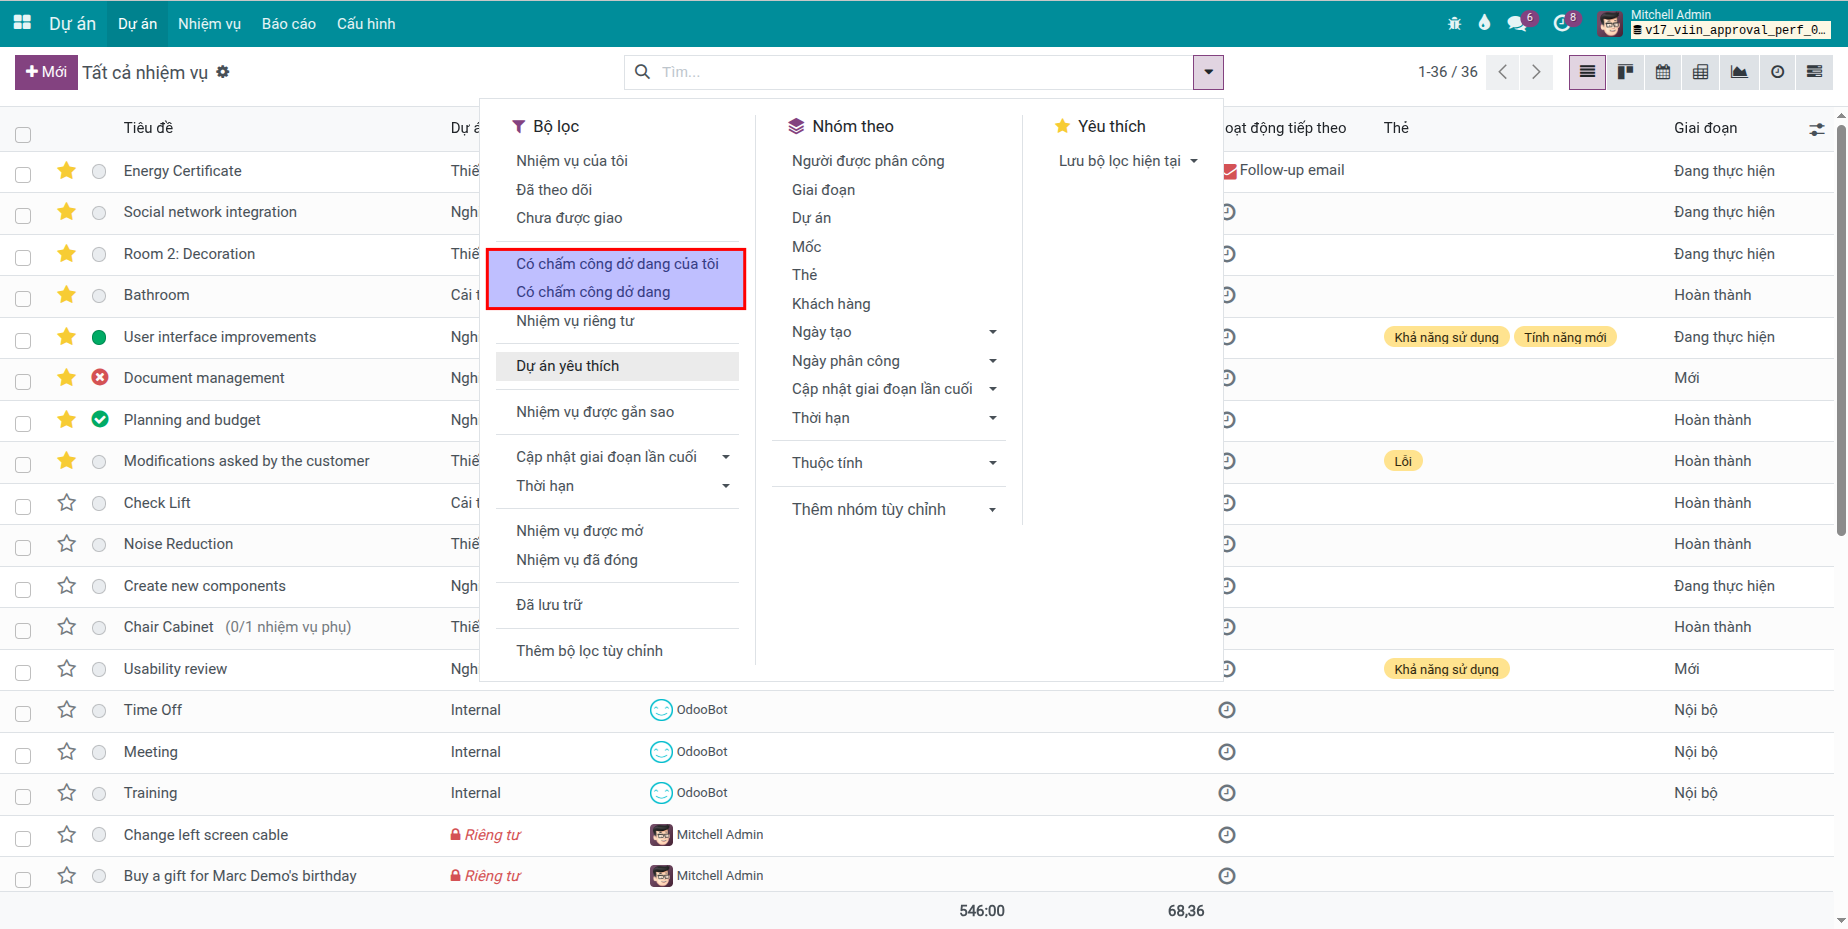Switch to Graph view
Image resolution: width=1848 pixels, height=929 pixels.
pyautogui.click(x=1739, y=72)
